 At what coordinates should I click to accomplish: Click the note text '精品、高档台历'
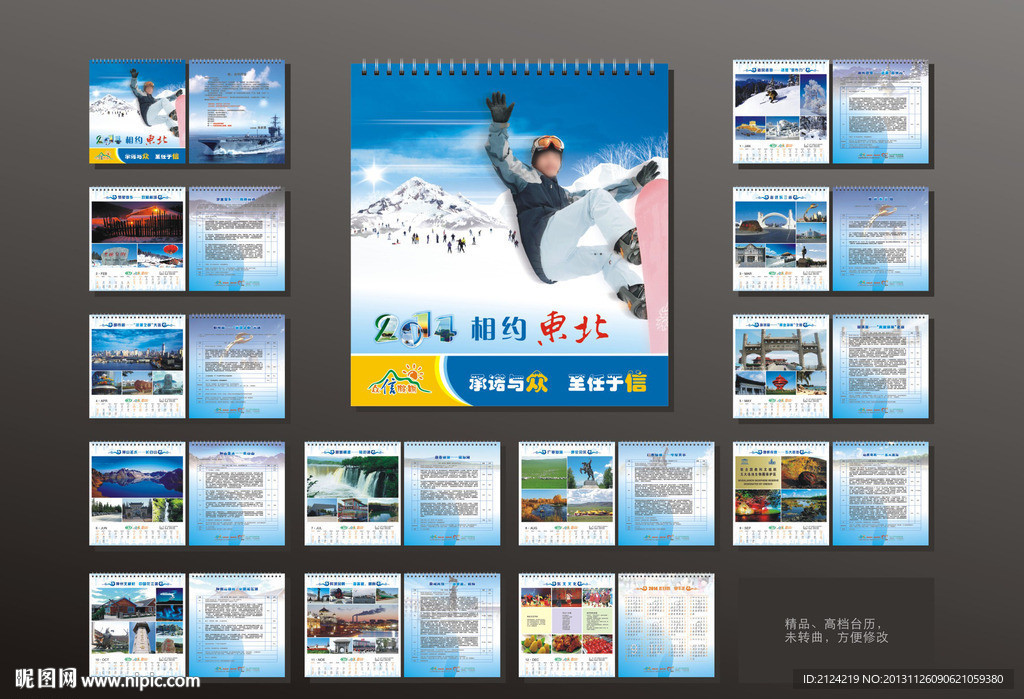point(833,624)
